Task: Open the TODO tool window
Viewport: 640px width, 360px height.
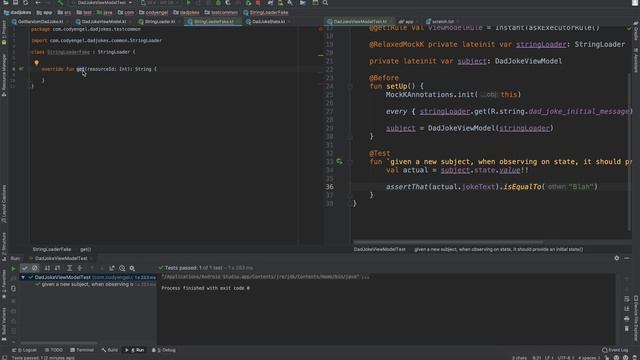Action: point(54,350)
